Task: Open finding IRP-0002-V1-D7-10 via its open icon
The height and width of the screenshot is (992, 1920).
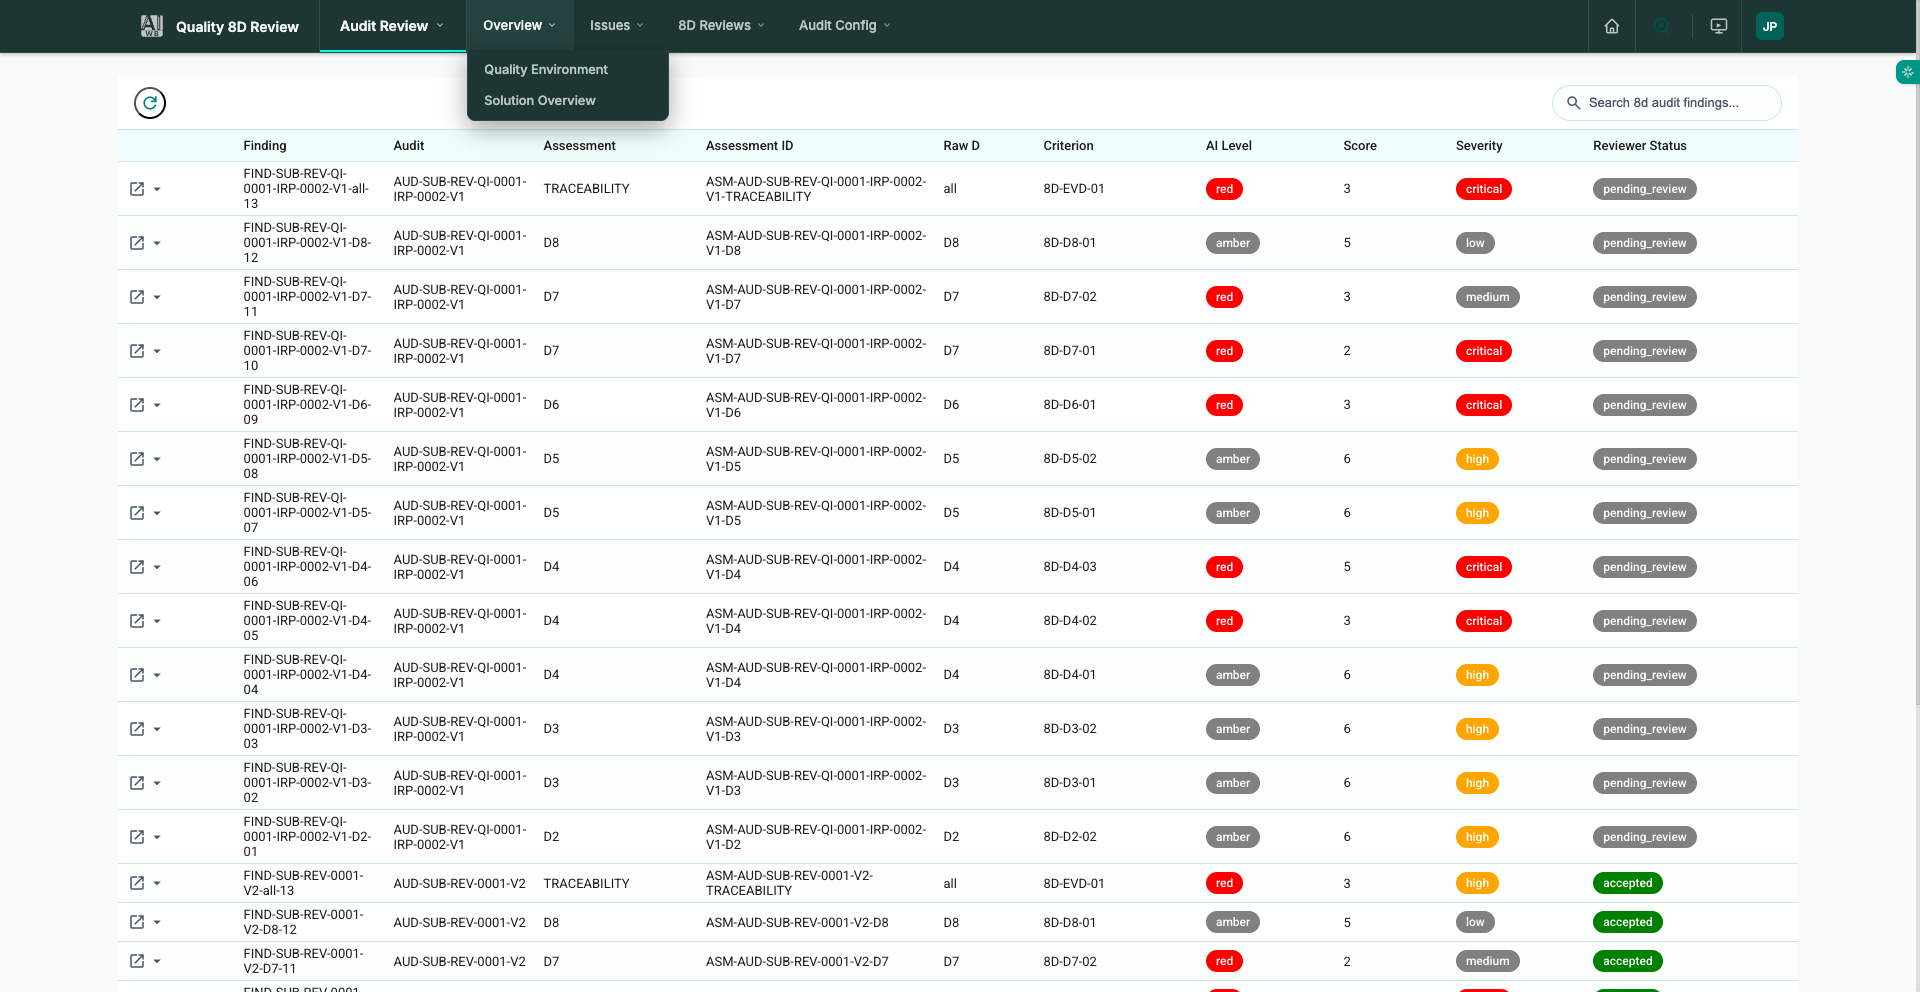Action: point(137,351)
